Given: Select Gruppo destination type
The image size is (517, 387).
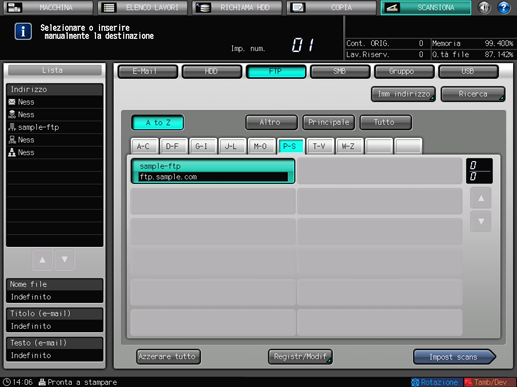Looking at the screenshot, I should [x=404, y=71].
